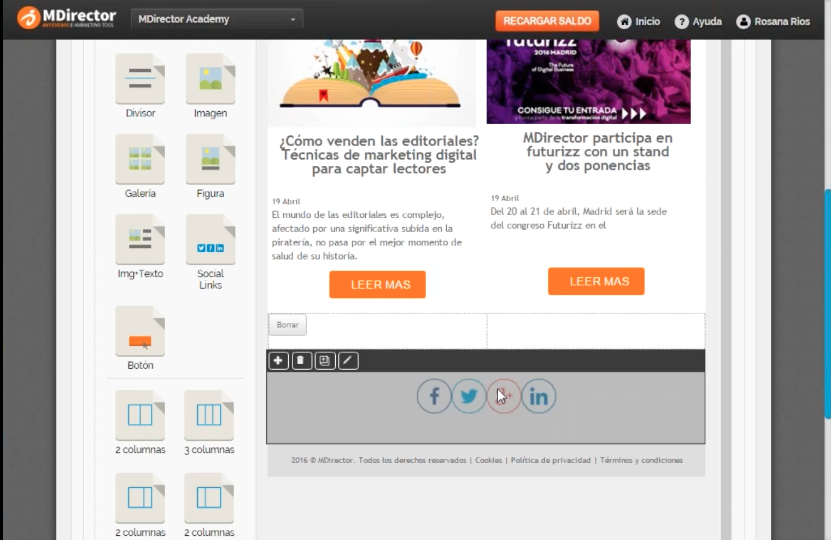The width and height of the screenshot is (831, 540).
Task: Open the Rosana Rios account menu
Action: [773, 21]
